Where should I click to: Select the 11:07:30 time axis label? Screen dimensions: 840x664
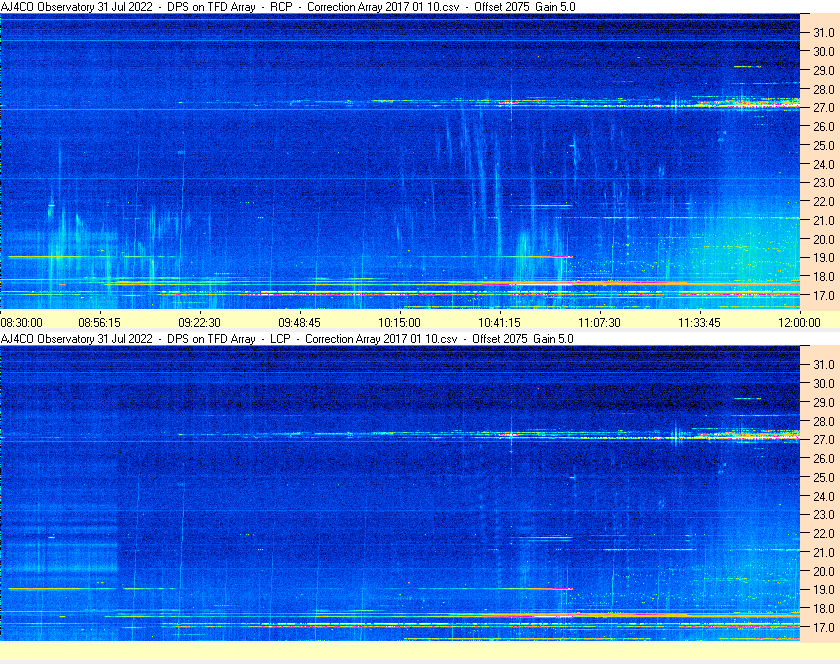[x=599, y=323]
